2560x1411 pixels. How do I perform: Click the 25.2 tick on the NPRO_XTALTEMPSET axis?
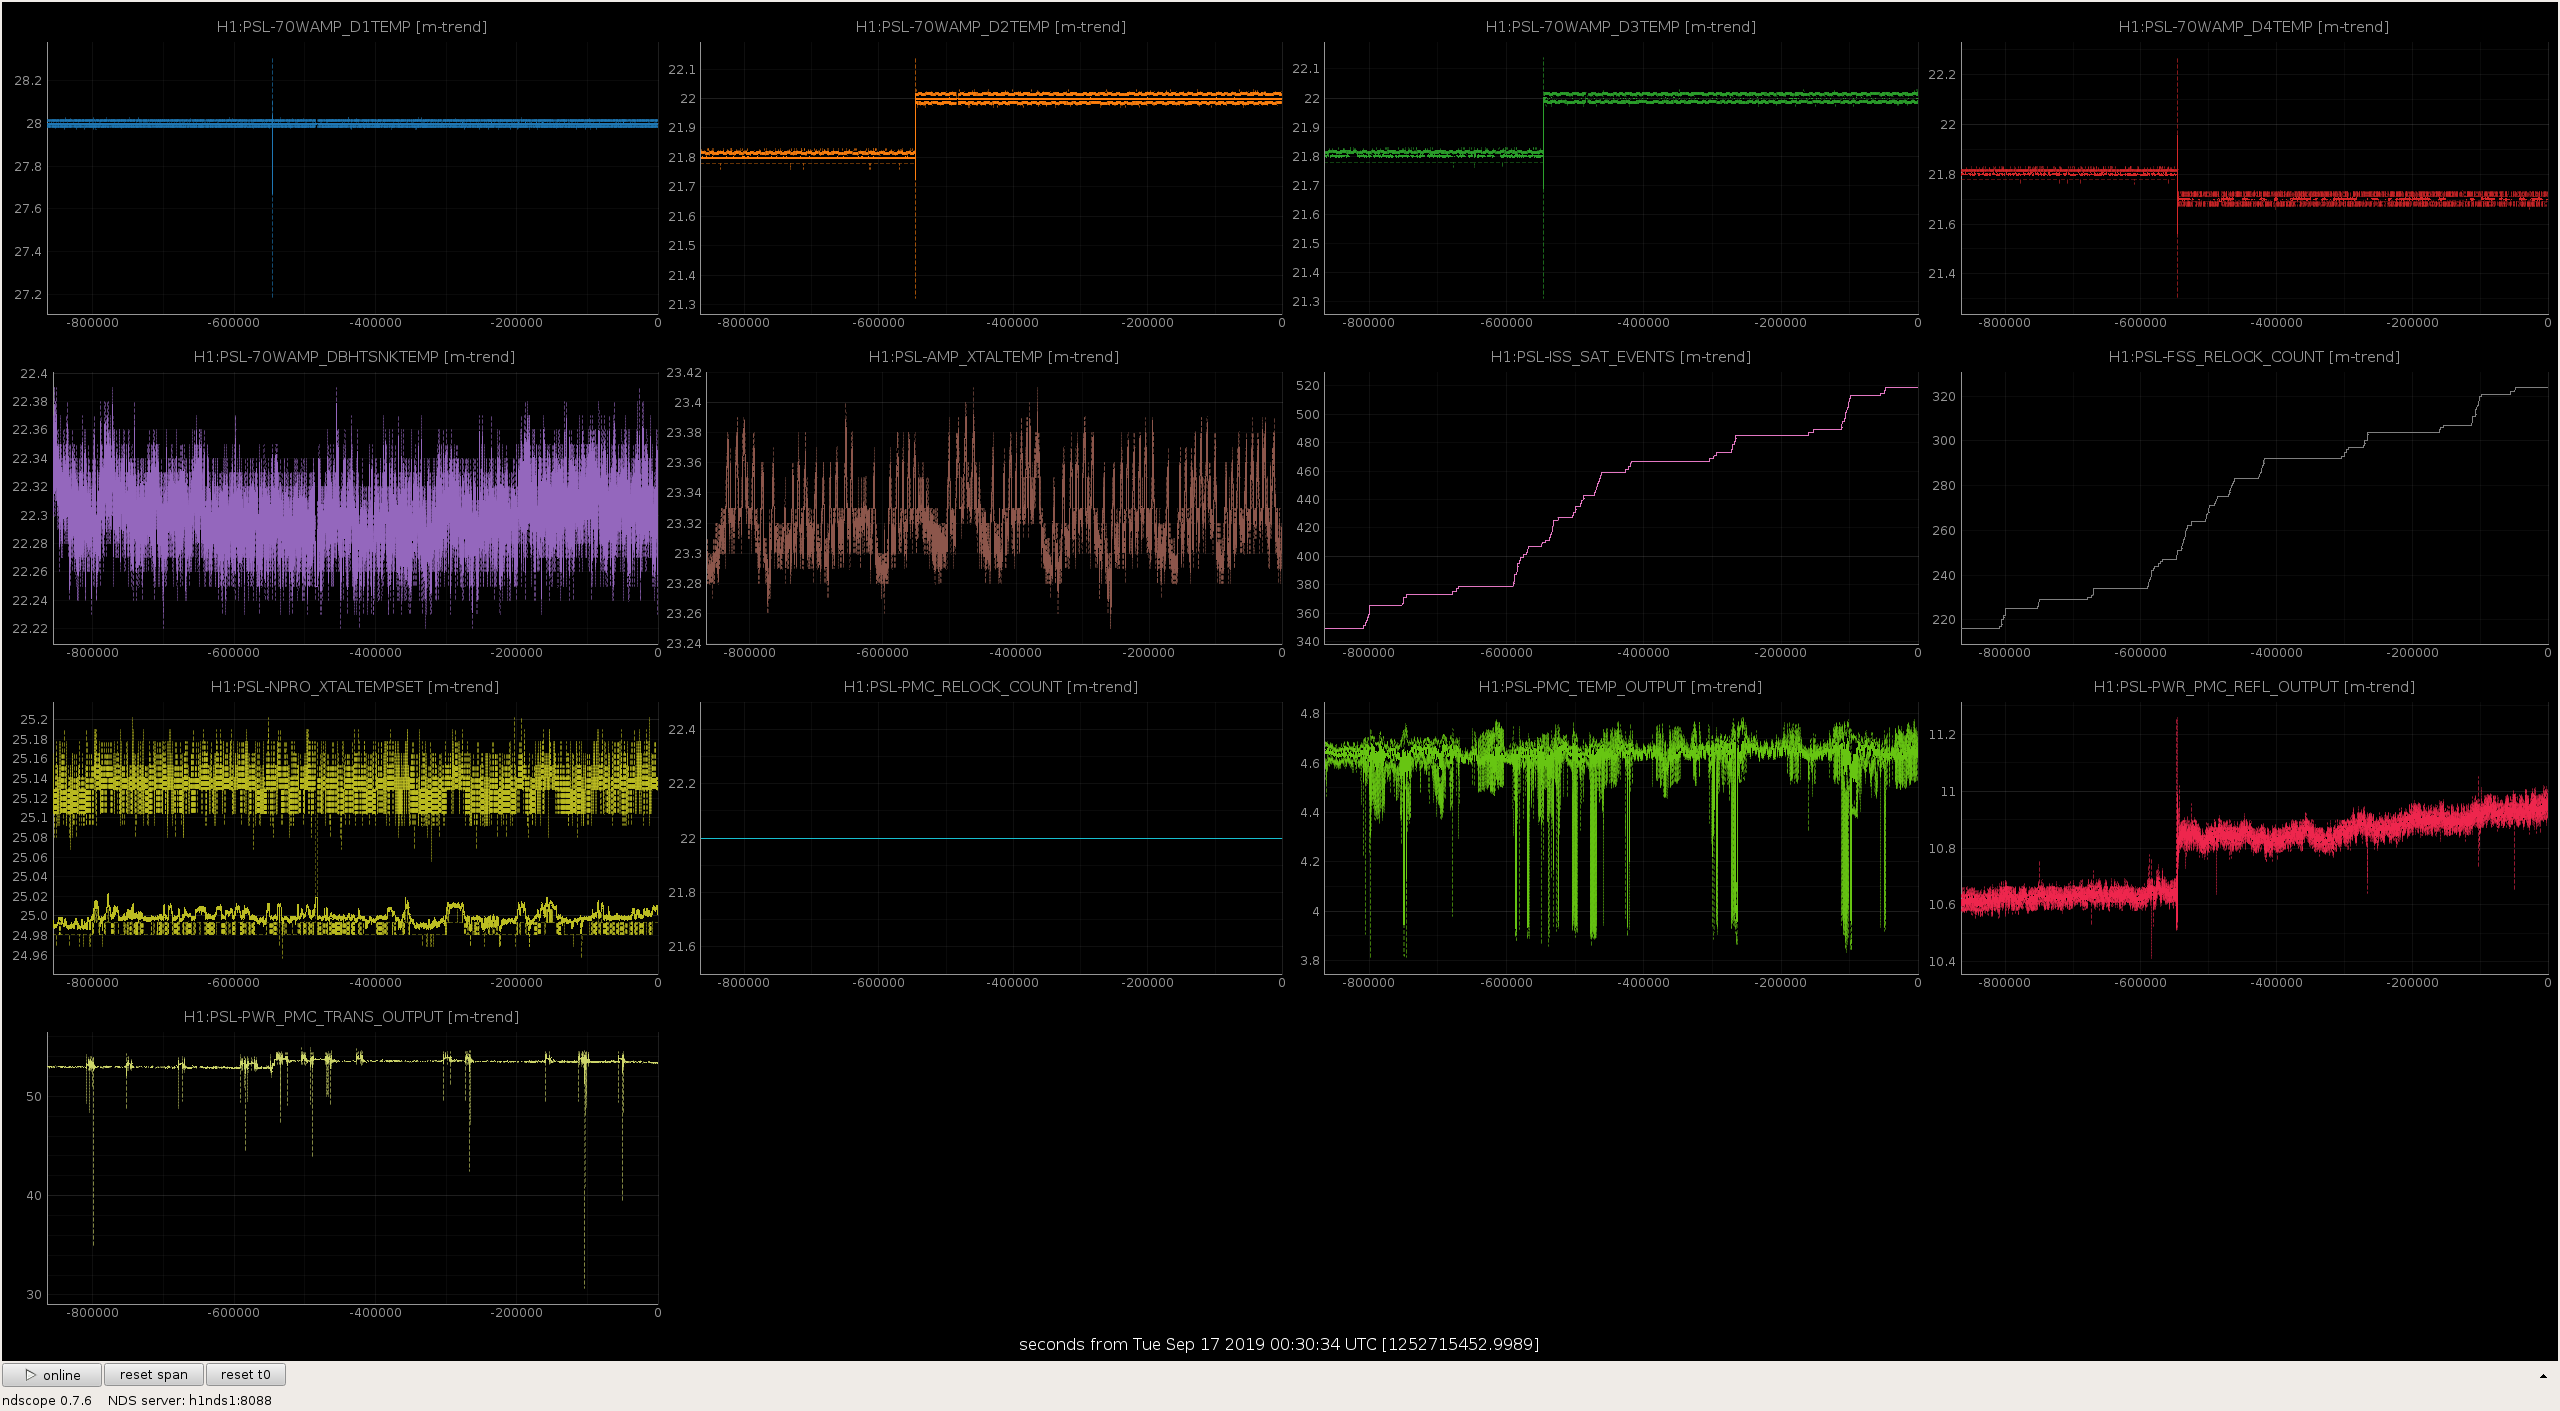(34, 720)
